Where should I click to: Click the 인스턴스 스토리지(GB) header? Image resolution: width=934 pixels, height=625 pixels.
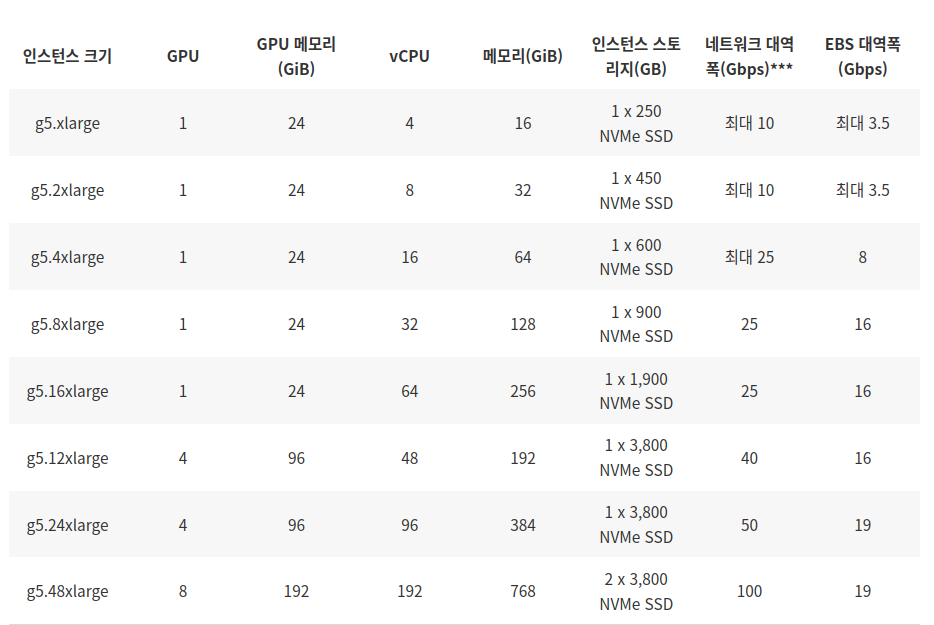(636, 56)
